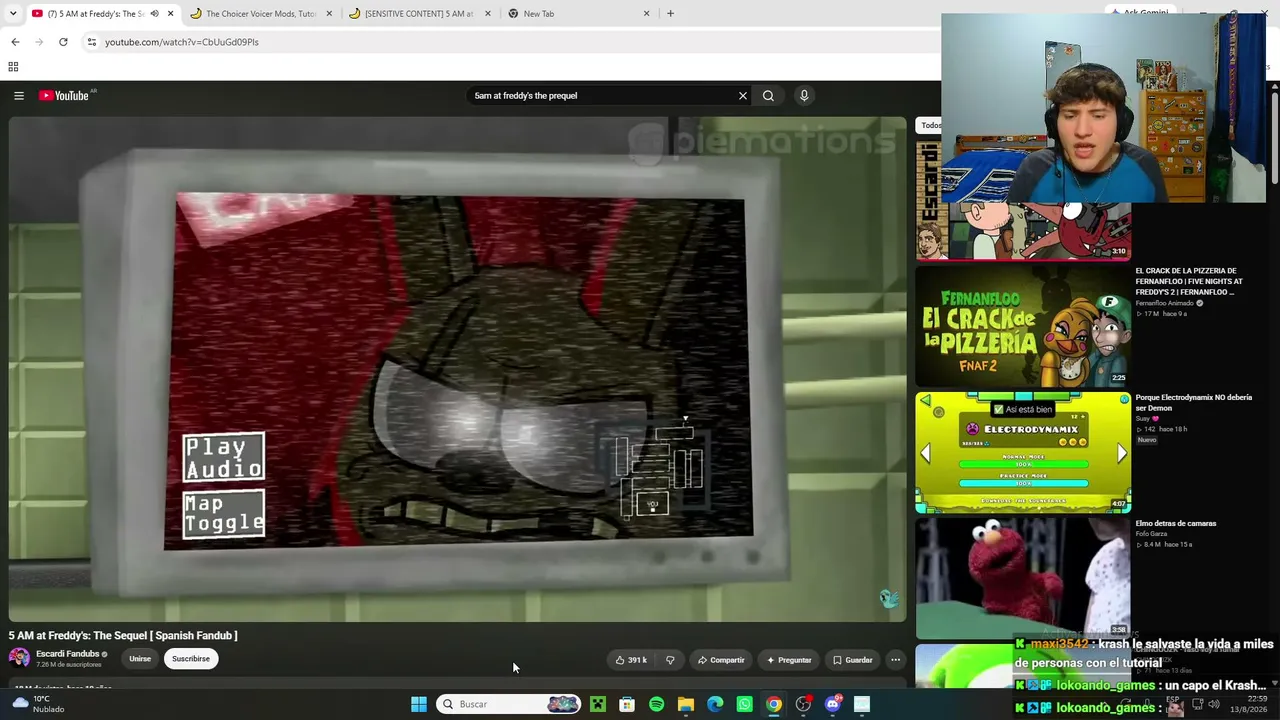
Task: Switch to the '[SENSITIVE CONTENT] 5 AM' tab
Action: pos(418,14)
